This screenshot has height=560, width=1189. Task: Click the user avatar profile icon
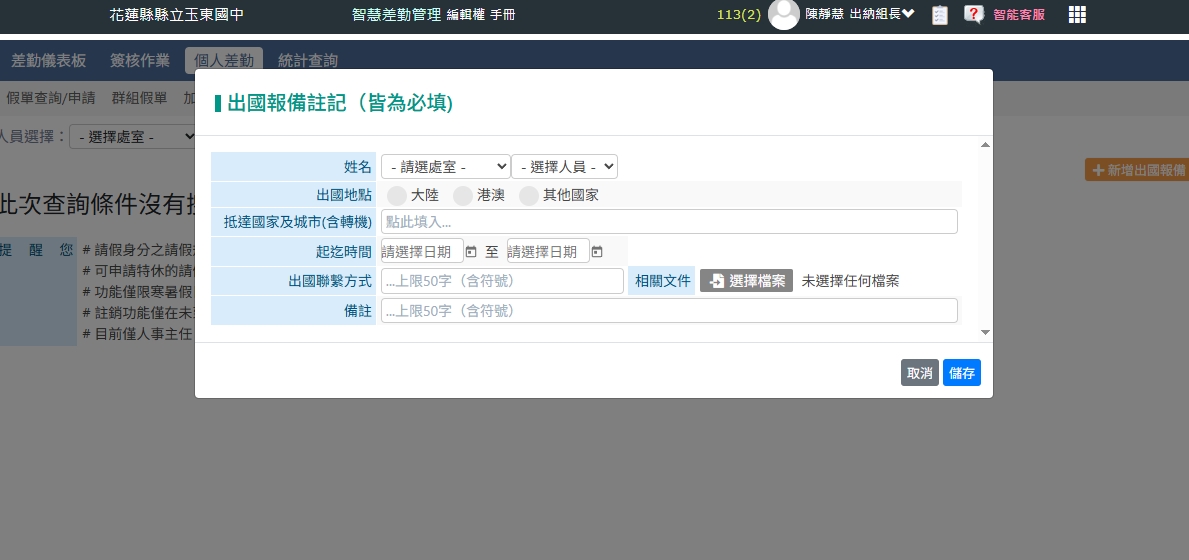(x=784, y=15)
